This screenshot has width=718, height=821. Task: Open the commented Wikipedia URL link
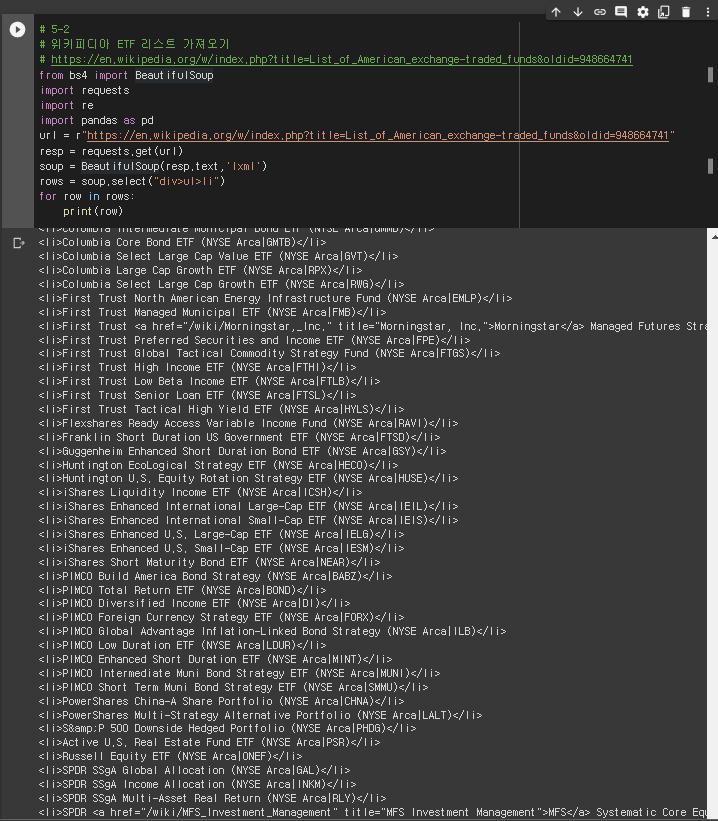341,59
